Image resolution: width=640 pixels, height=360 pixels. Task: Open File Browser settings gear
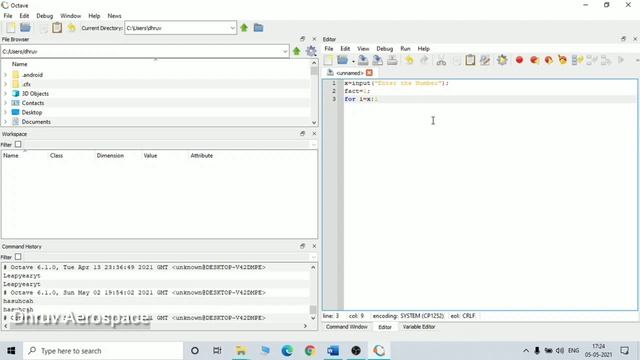pos(311,51)
